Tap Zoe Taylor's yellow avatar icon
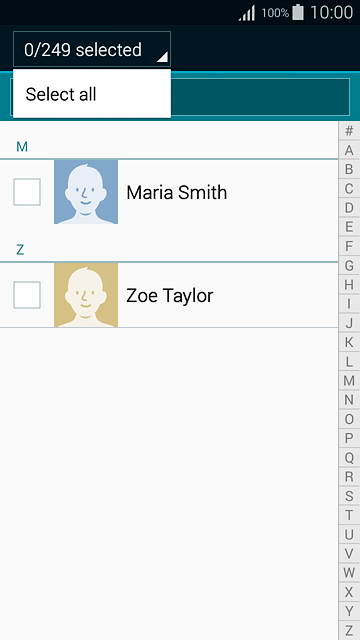 (86, 295)
